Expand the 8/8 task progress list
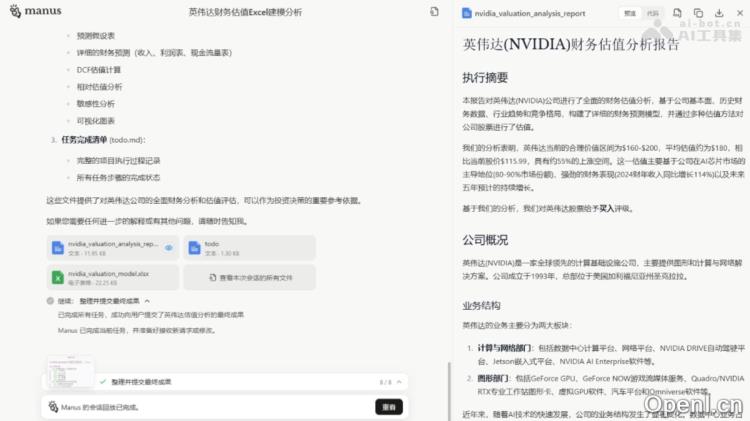 [x=398, y=382]
